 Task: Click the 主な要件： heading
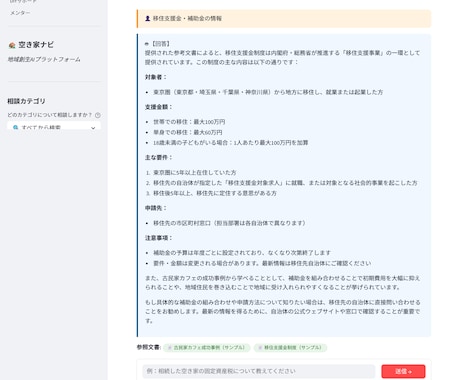[x=158, y=157]
